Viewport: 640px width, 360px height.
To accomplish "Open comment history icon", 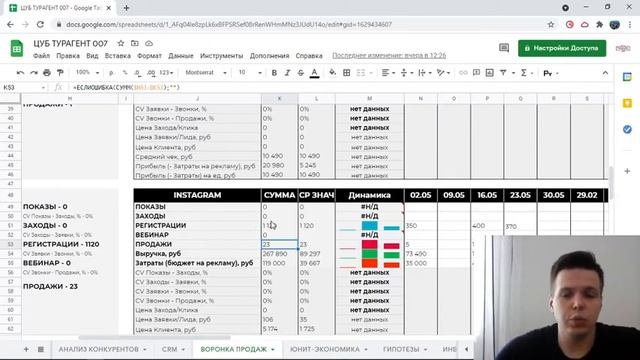I will click(x=504, y=48).
